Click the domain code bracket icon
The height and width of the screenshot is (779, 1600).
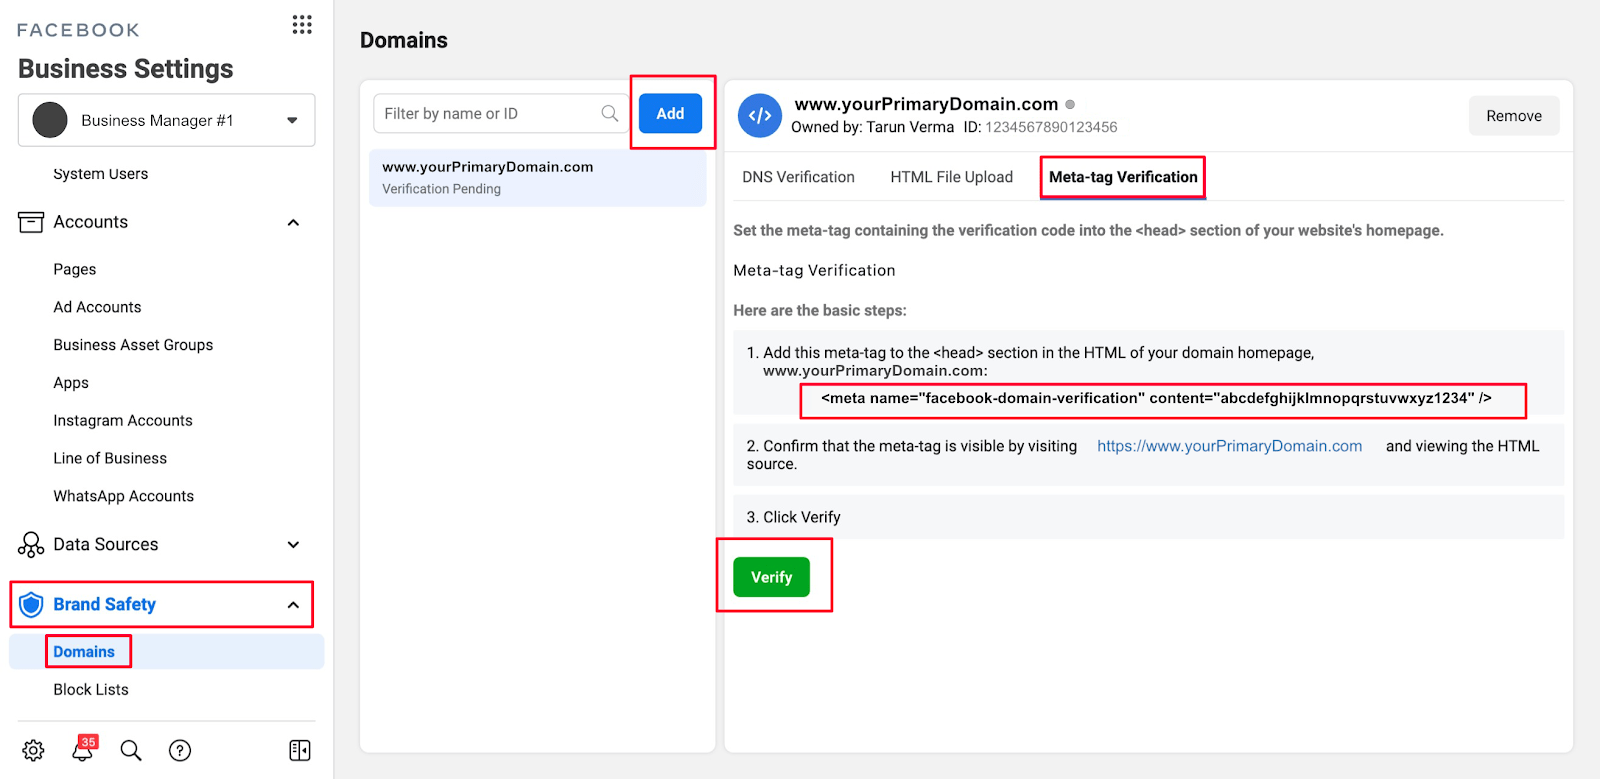[x=760, y=115]
